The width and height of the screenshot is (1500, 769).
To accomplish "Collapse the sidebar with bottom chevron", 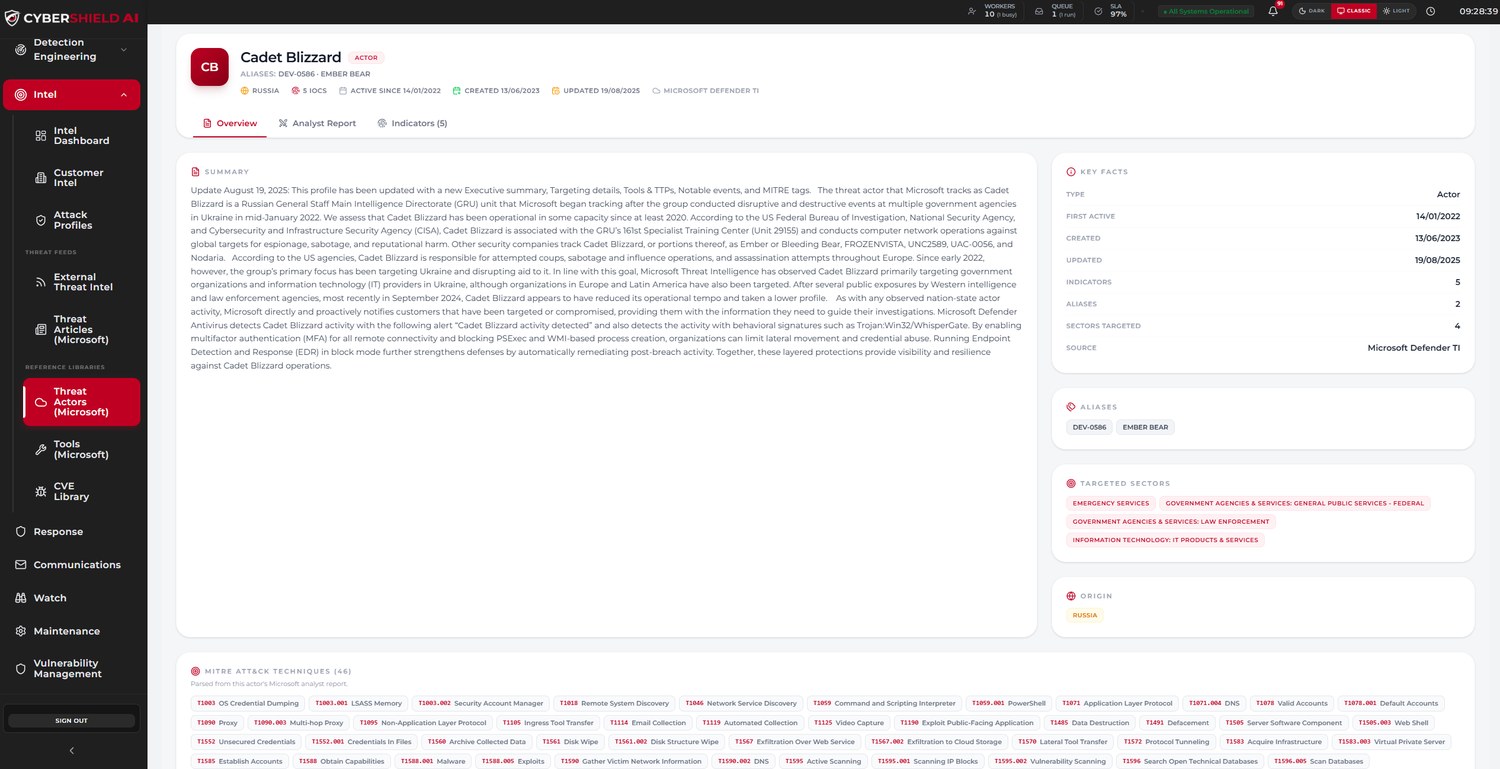I will pos(71,750).
